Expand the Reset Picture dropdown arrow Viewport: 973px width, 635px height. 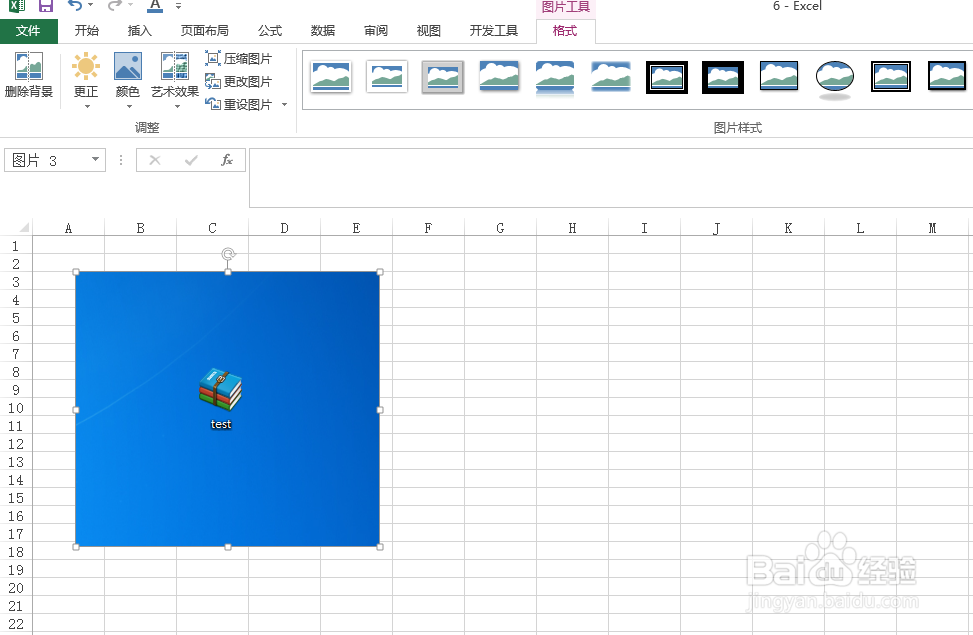(284, 104)
